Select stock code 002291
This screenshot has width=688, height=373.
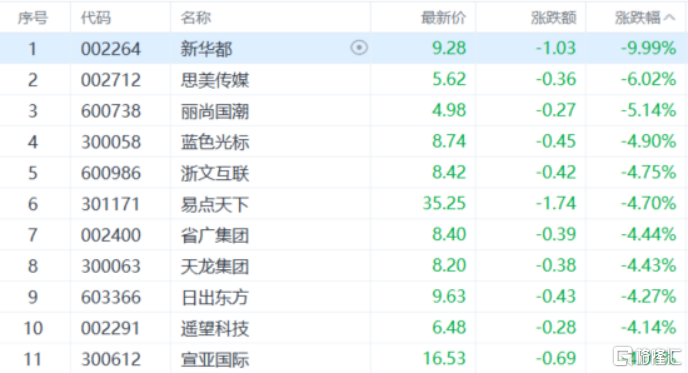111,328
